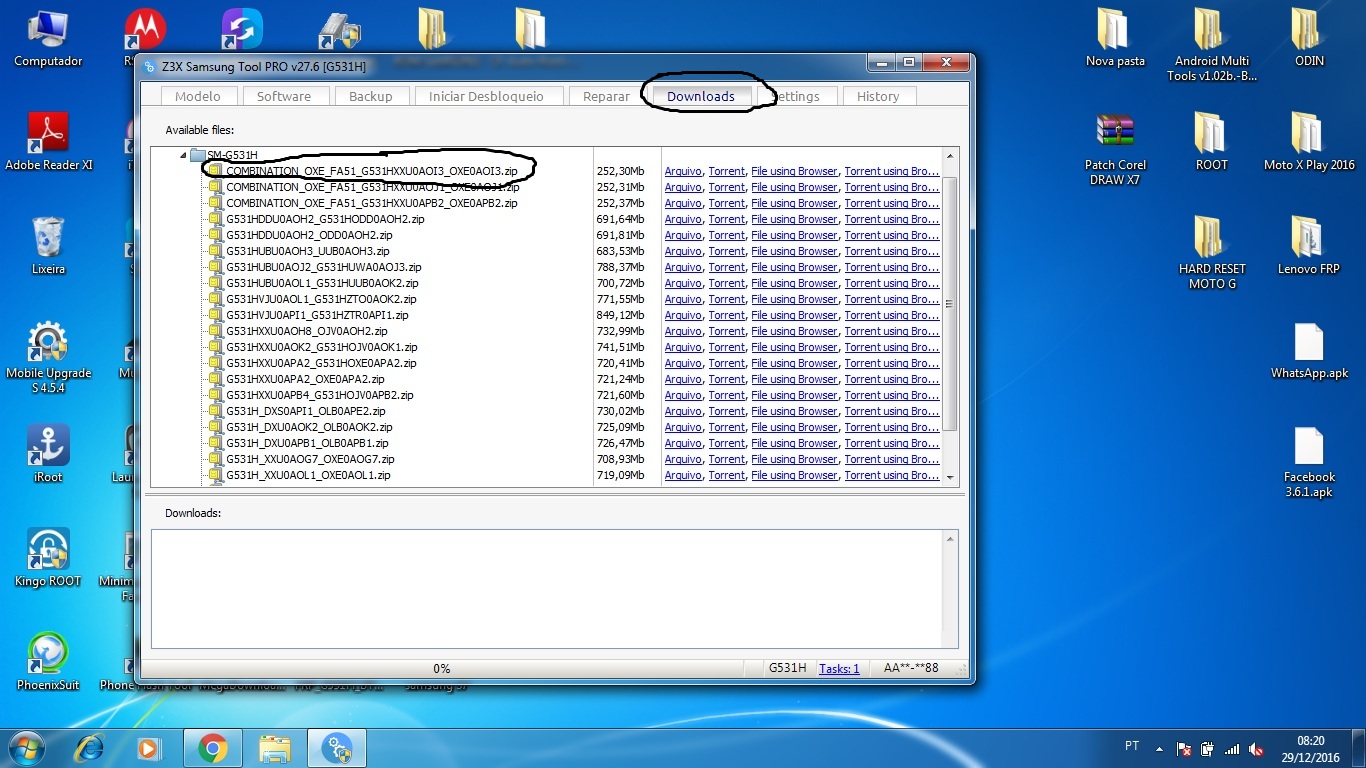Select G531HXXU0AOK2_G531HOJV0AOK1.zip file row
Screen dimensions: 1366x768
(322, 347)
